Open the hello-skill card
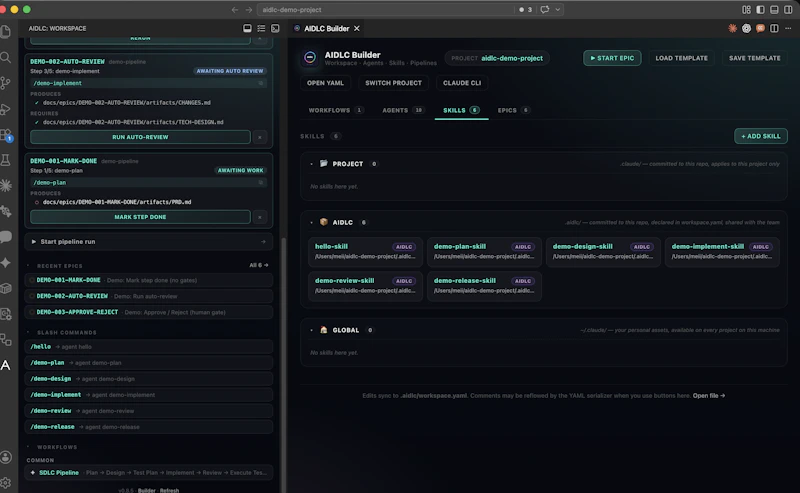This screenshot has height=493, width=800. [365, 252]
